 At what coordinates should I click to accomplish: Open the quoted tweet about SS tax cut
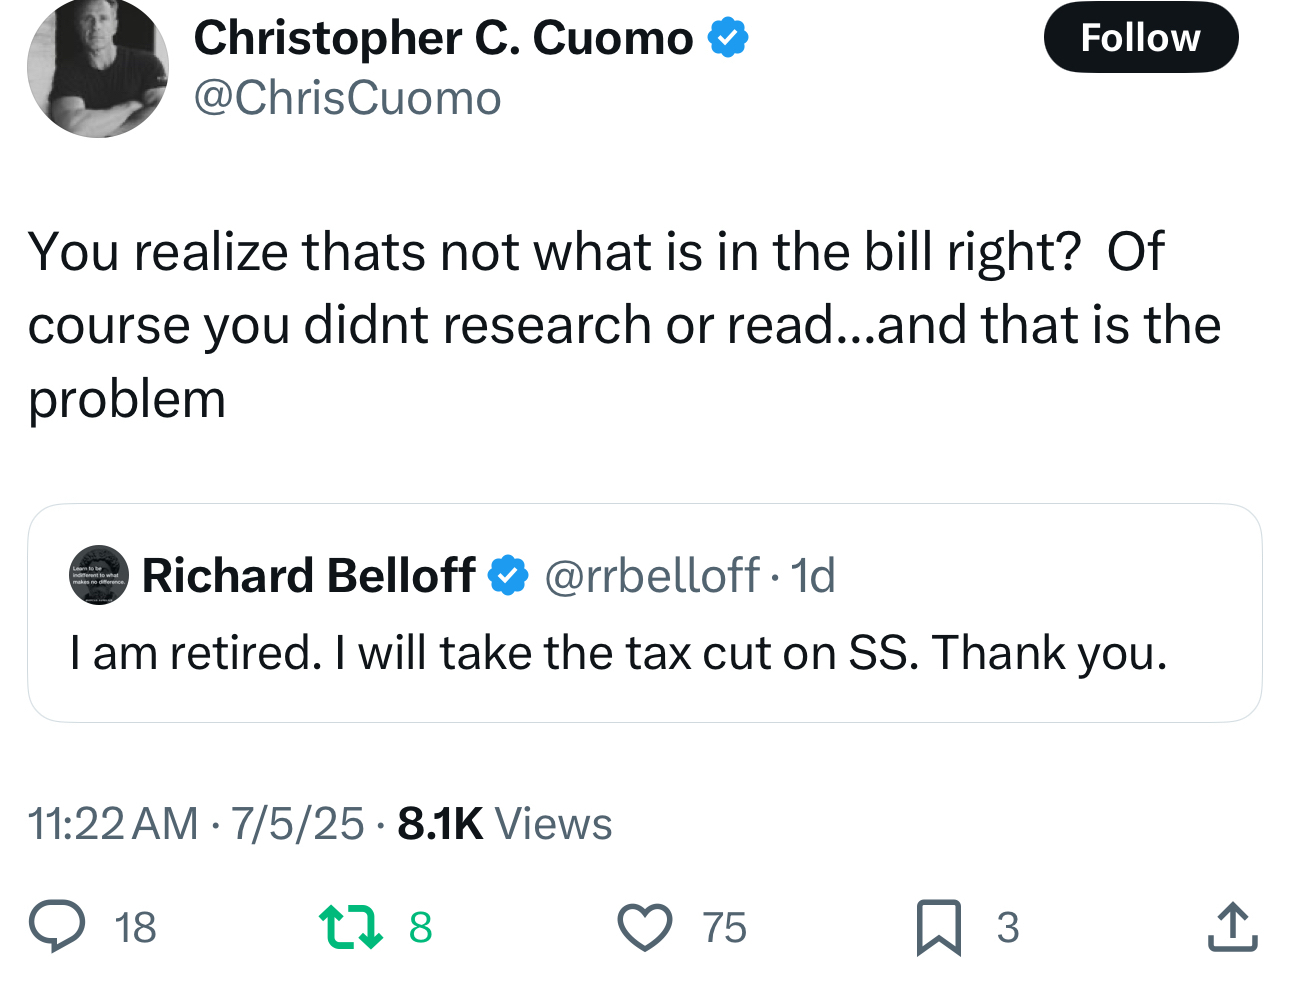pyautogui.click(x=645, y=613)
